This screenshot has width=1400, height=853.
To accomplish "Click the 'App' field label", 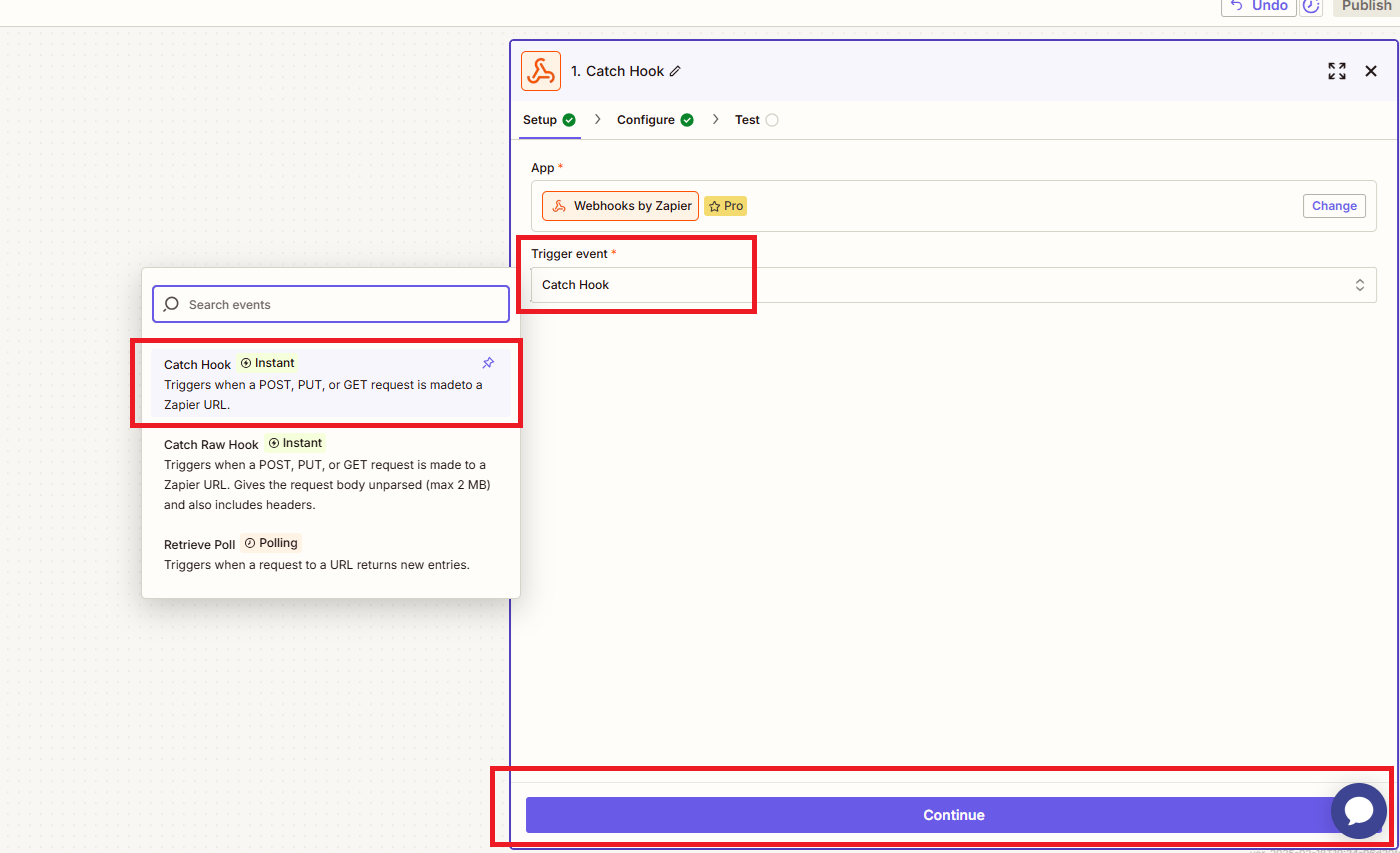I will tap(542, 168).
